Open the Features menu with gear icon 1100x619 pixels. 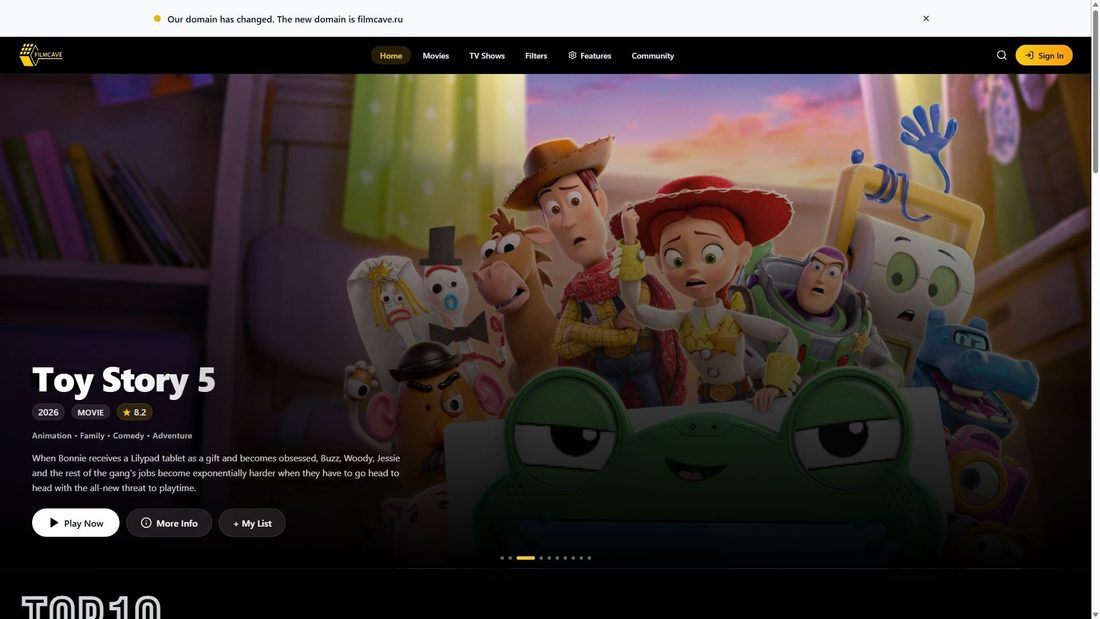coord(589,55)
